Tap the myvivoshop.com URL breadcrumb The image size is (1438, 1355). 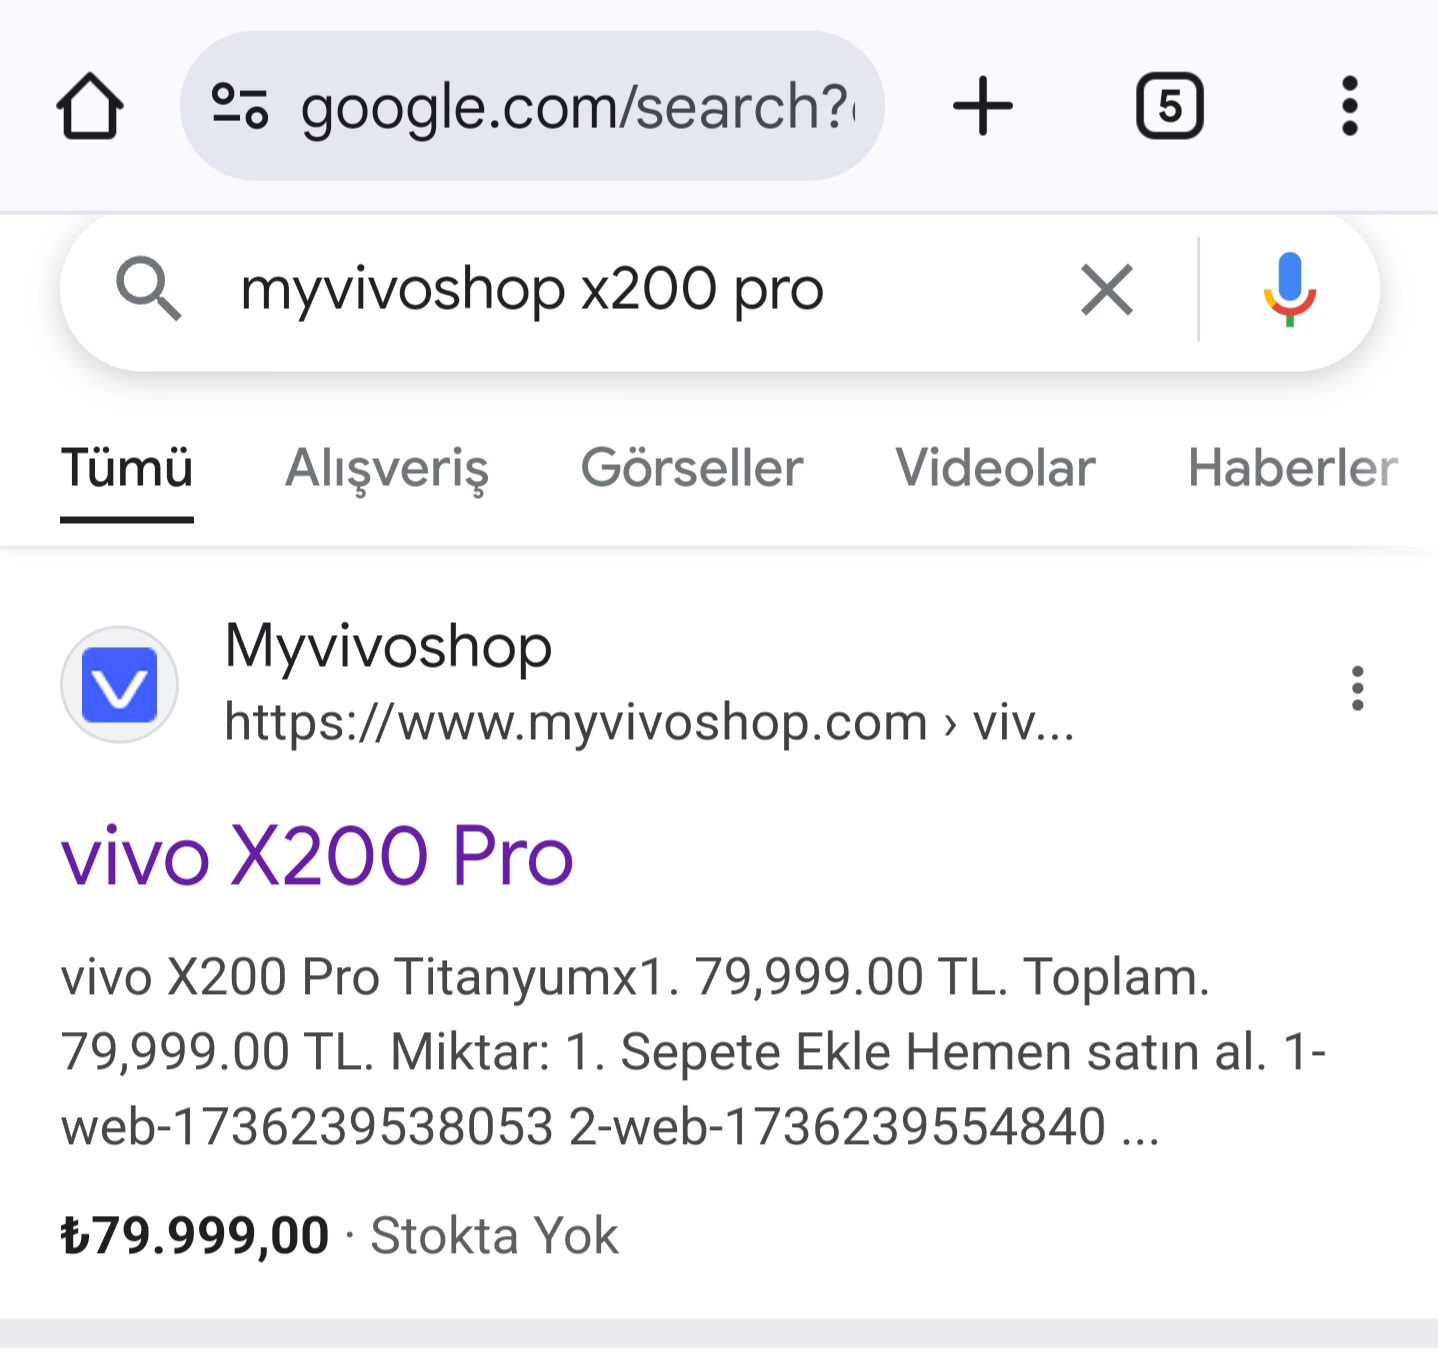tap(649, 722)
